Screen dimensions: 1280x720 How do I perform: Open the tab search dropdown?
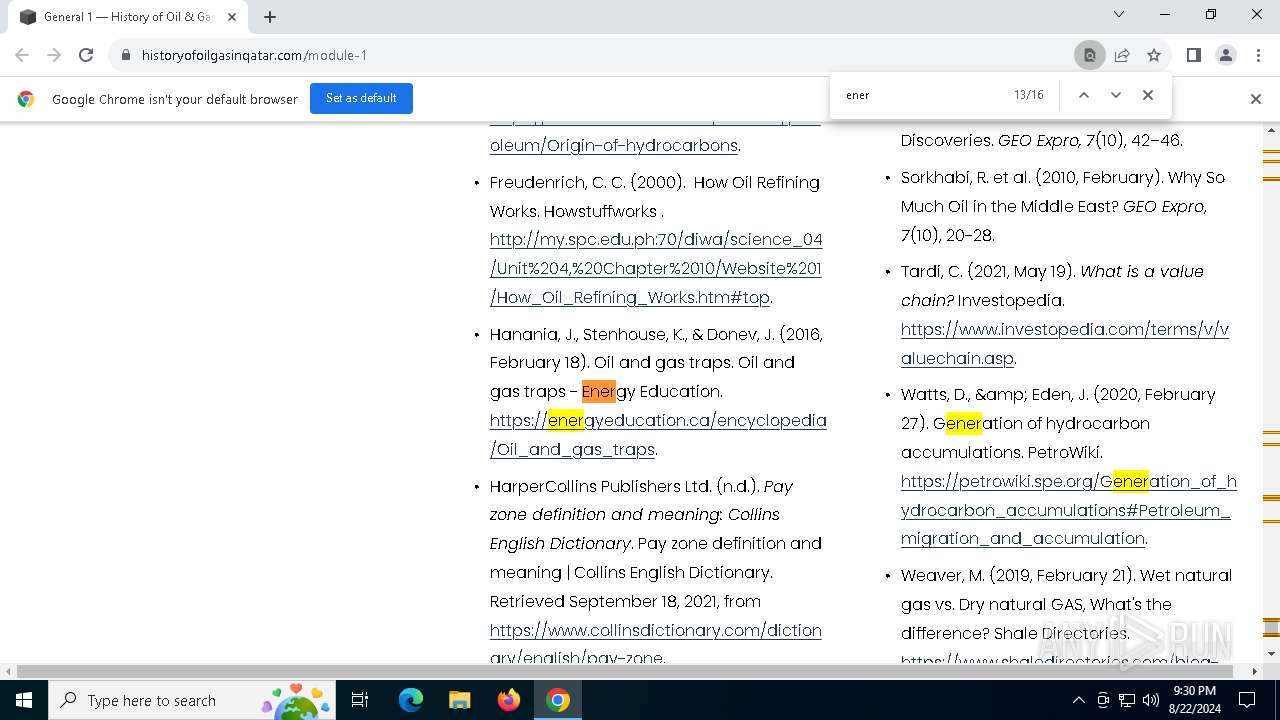pyautogui.click(x=1119, y=14)
